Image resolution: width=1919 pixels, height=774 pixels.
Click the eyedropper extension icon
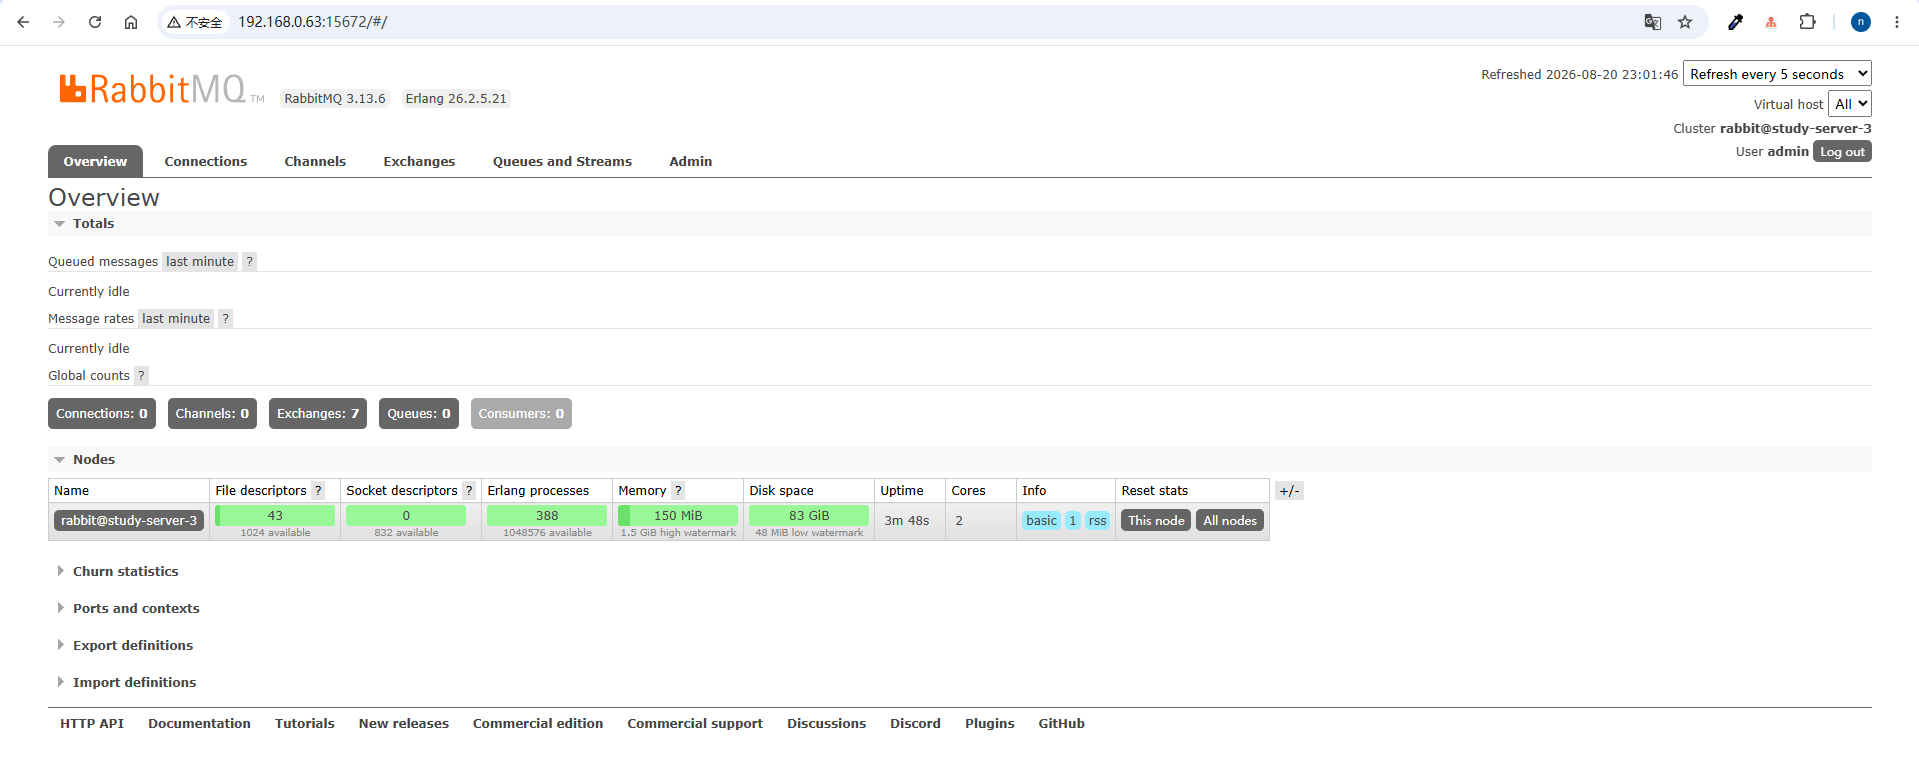(1735, 22)
